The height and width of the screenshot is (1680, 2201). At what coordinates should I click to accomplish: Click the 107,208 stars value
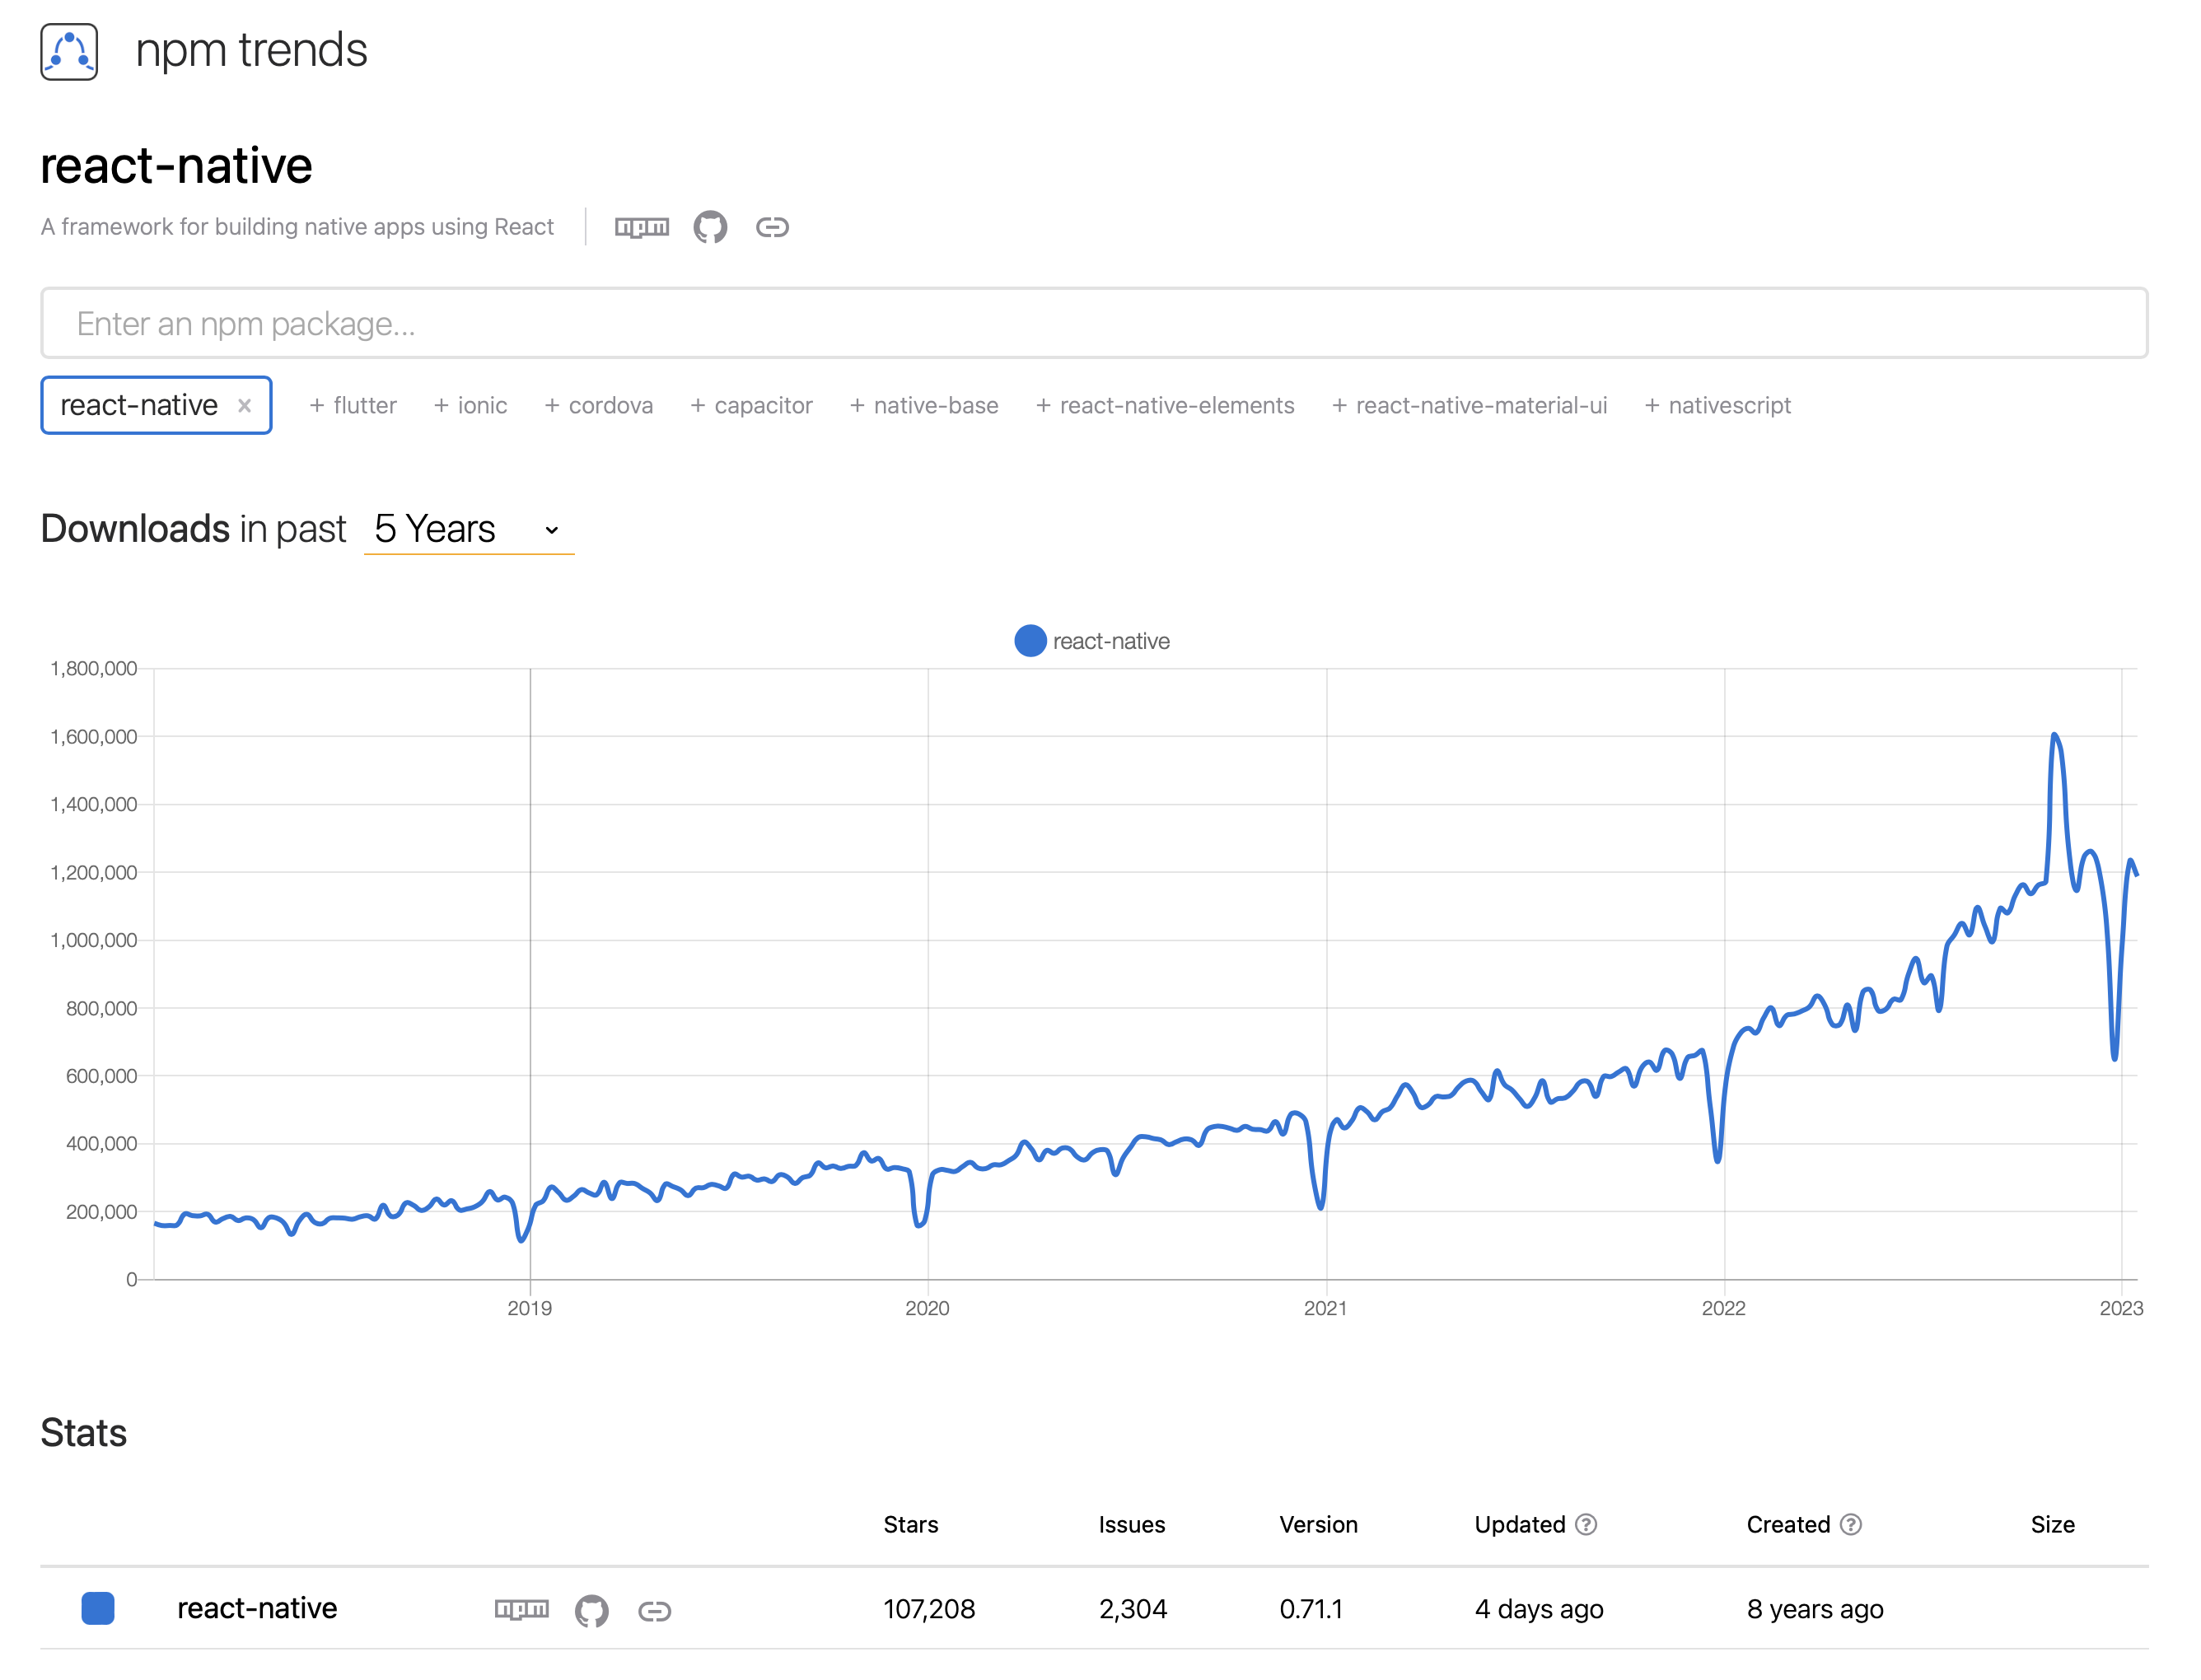tap(929, 1609)
